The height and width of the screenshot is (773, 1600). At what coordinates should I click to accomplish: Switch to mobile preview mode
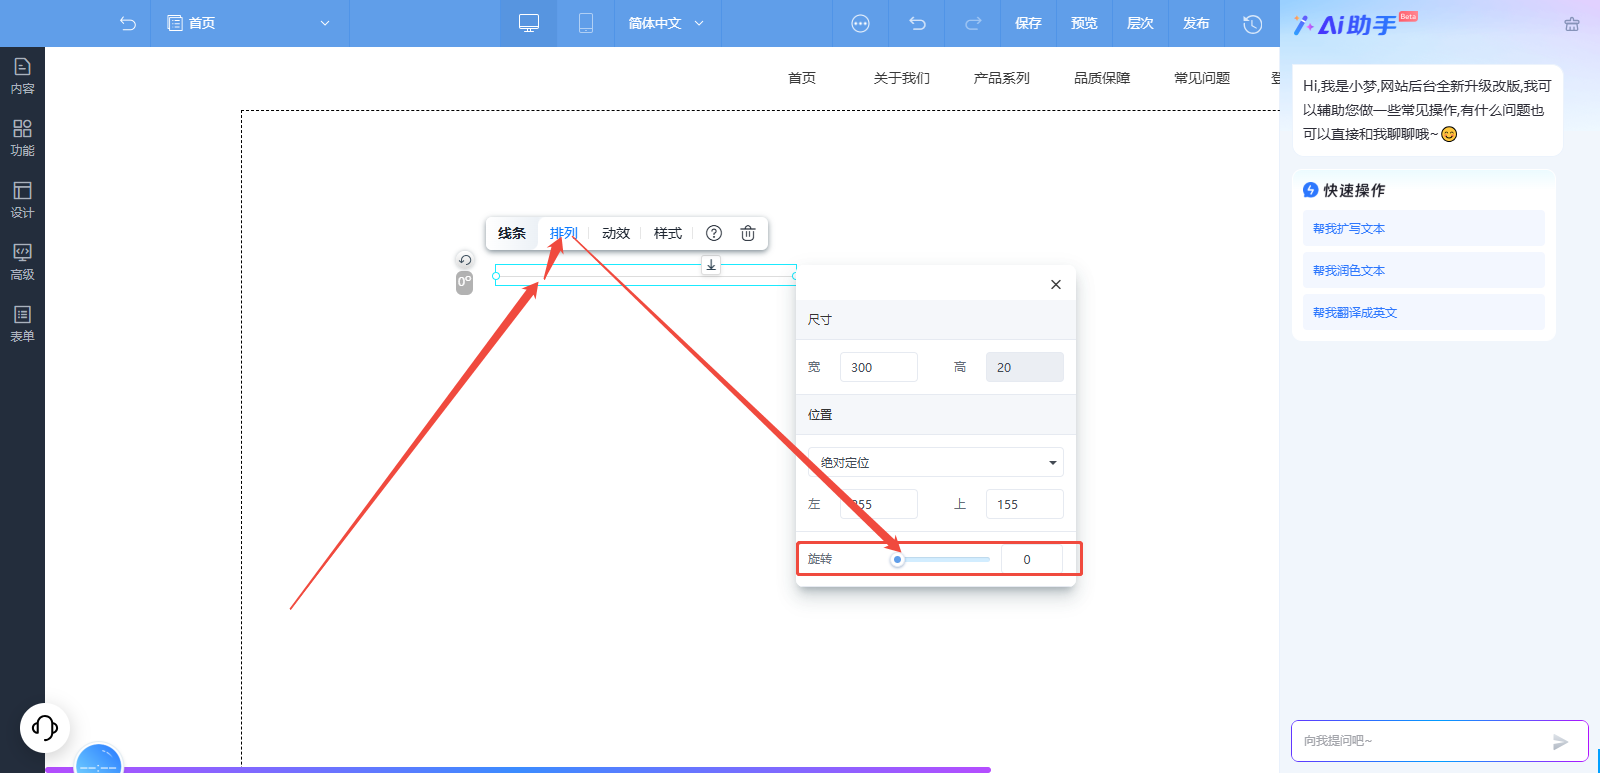(x=586, y=23)
